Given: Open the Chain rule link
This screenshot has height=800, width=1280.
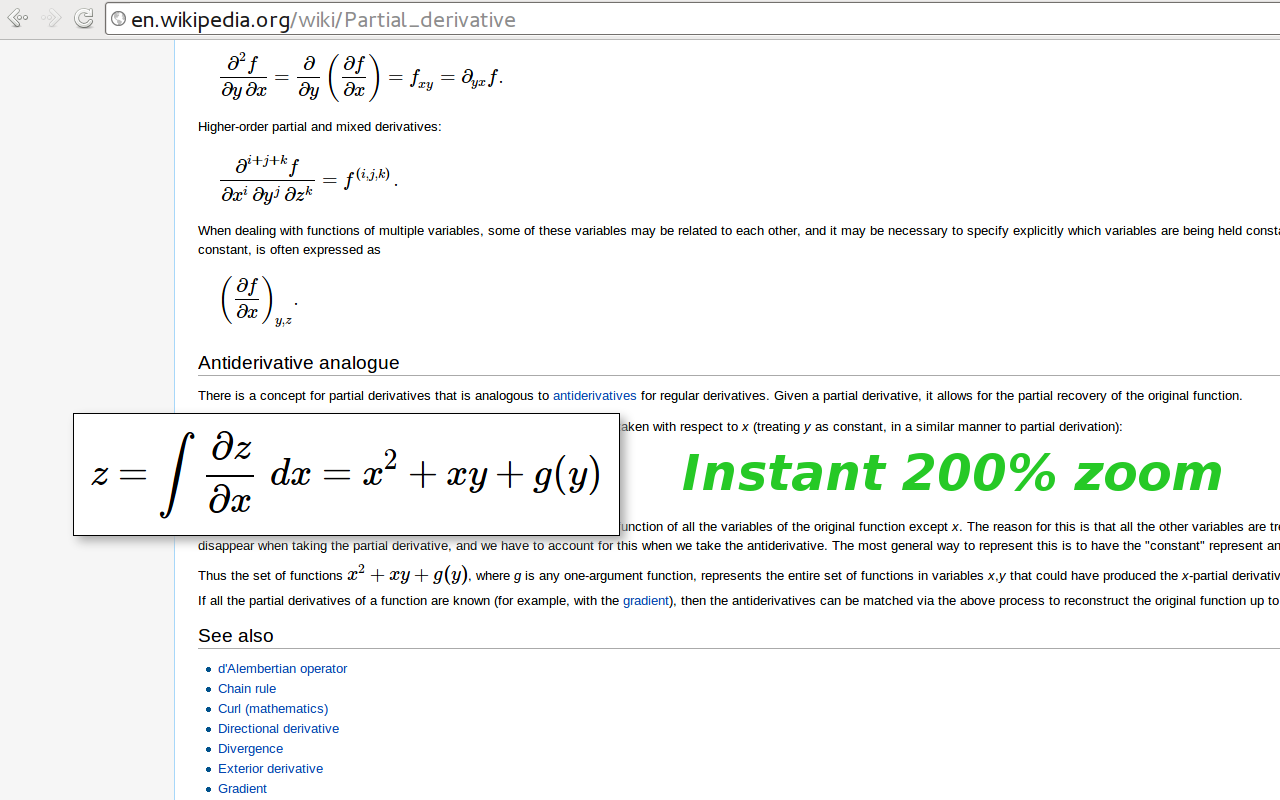Looking at the screenshot, I should coord(247,689).
